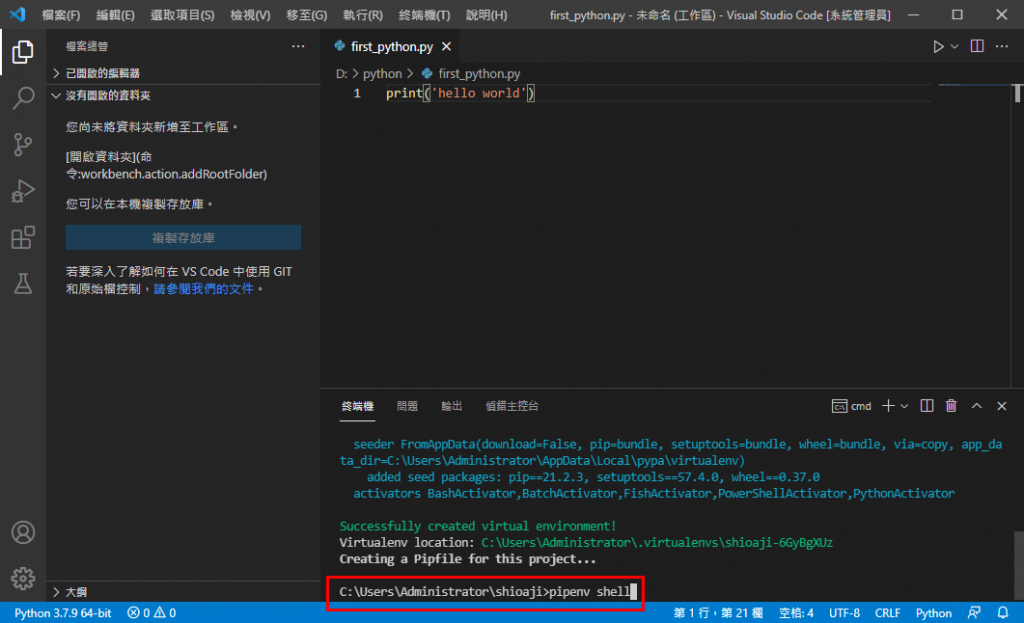Click the editor vertical scrollbar

point(1017,93)
